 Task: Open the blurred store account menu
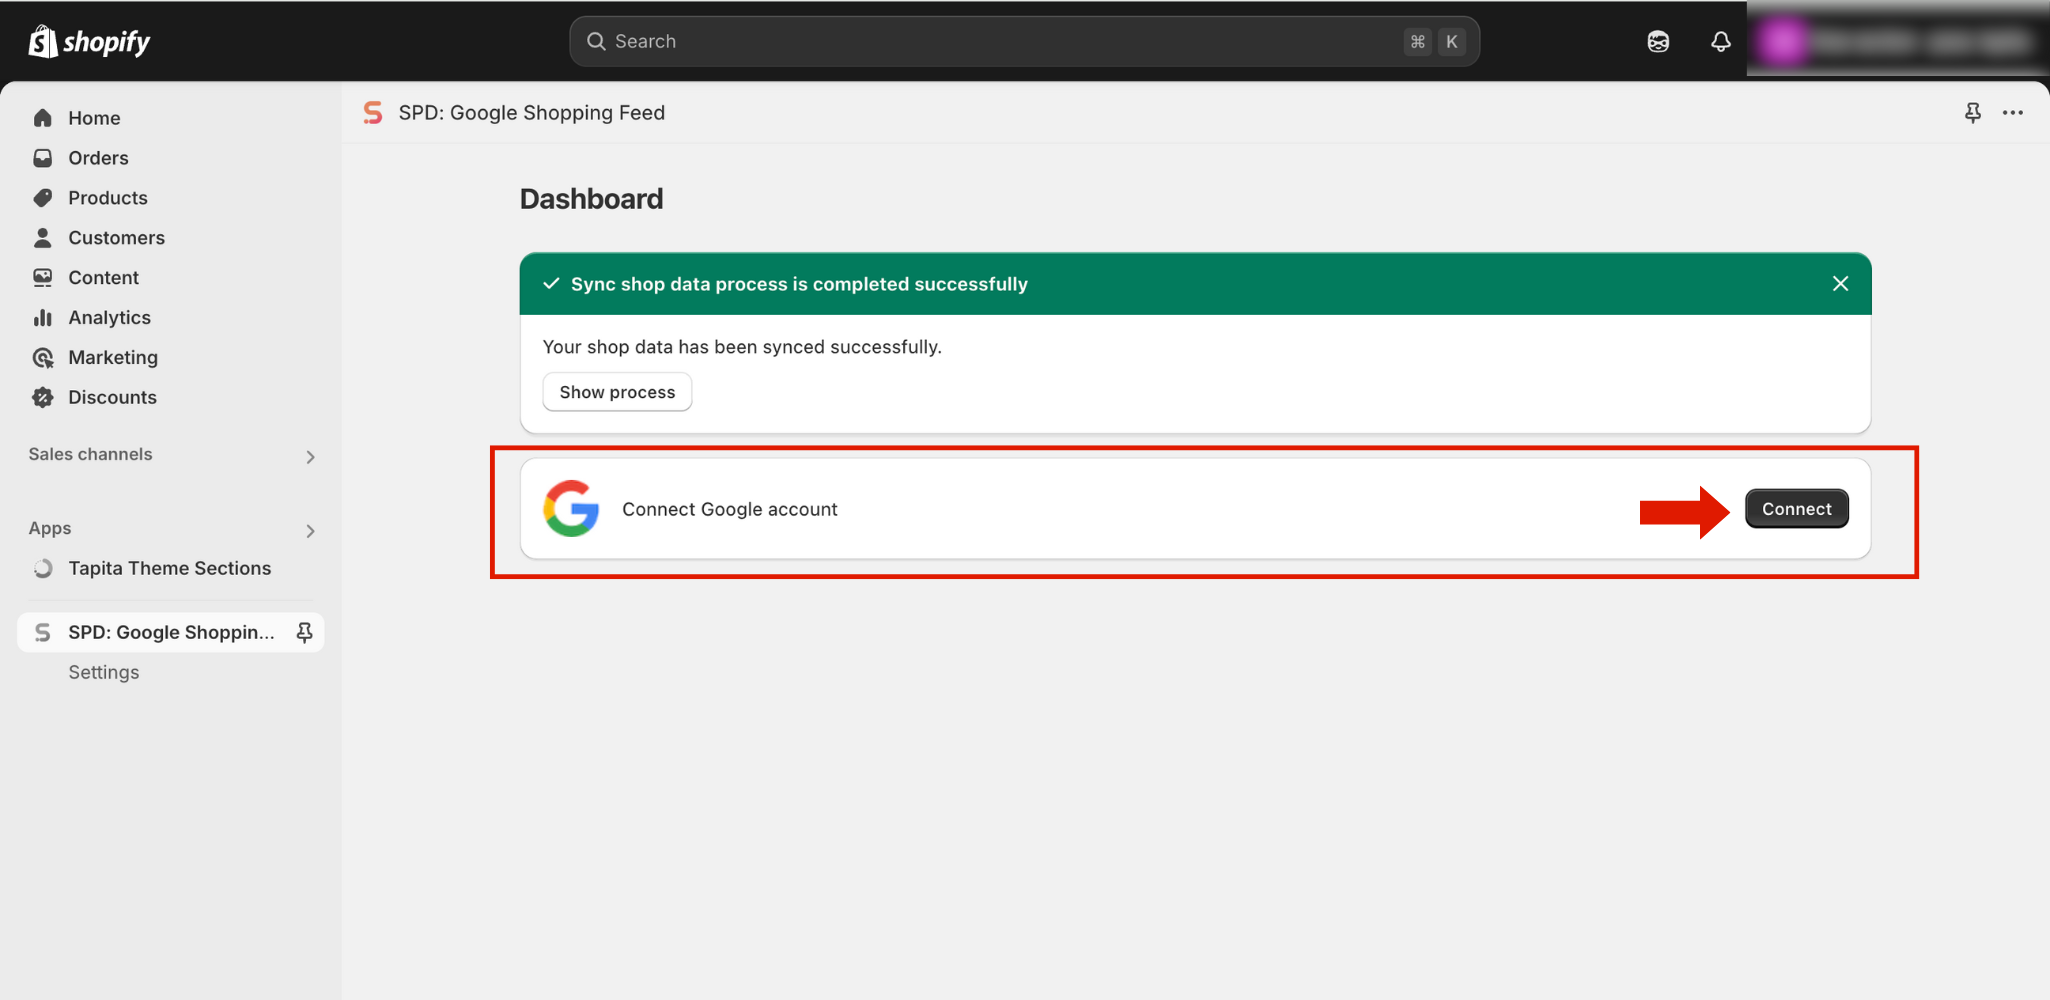[x=1897, y=41]
